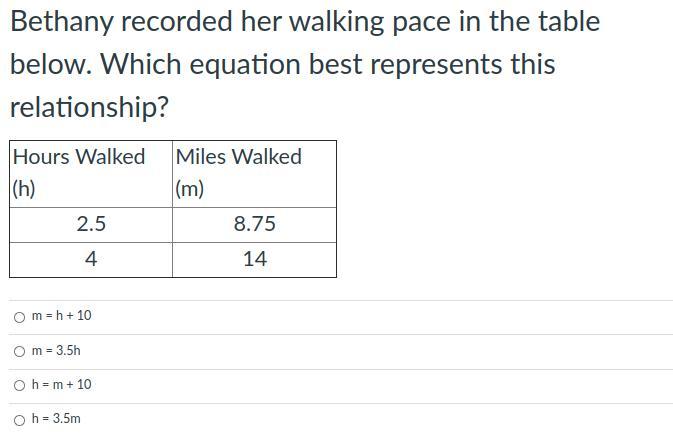Pick the radio button for h = 3.5m
The width and height of the screenshot is (673, 447).
pos(20,420)
